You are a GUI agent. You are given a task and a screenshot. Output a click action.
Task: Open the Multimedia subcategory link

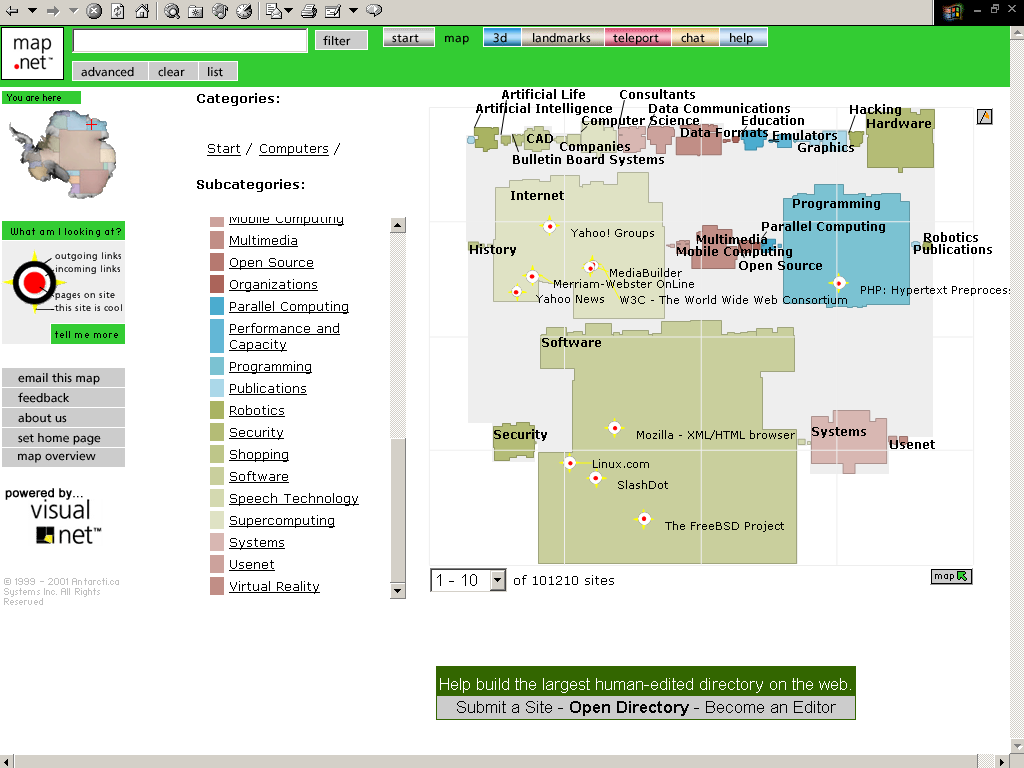pos(263,240)
